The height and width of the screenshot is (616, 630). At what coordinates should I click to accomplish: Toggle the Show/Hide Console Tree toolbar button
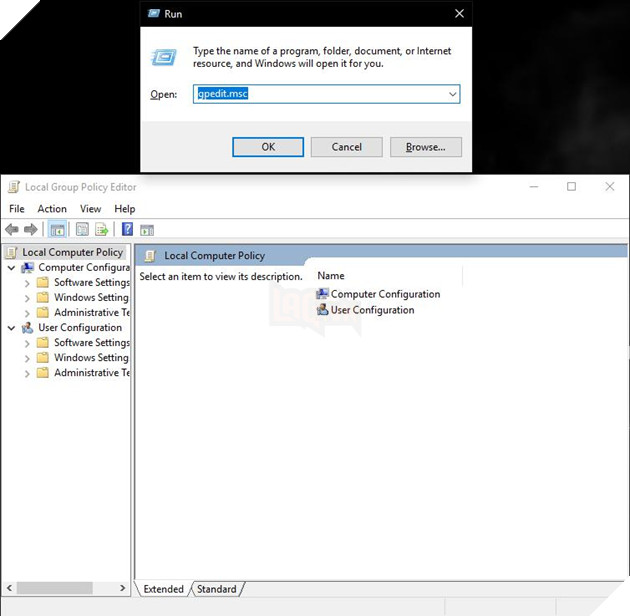coord(58,229)
